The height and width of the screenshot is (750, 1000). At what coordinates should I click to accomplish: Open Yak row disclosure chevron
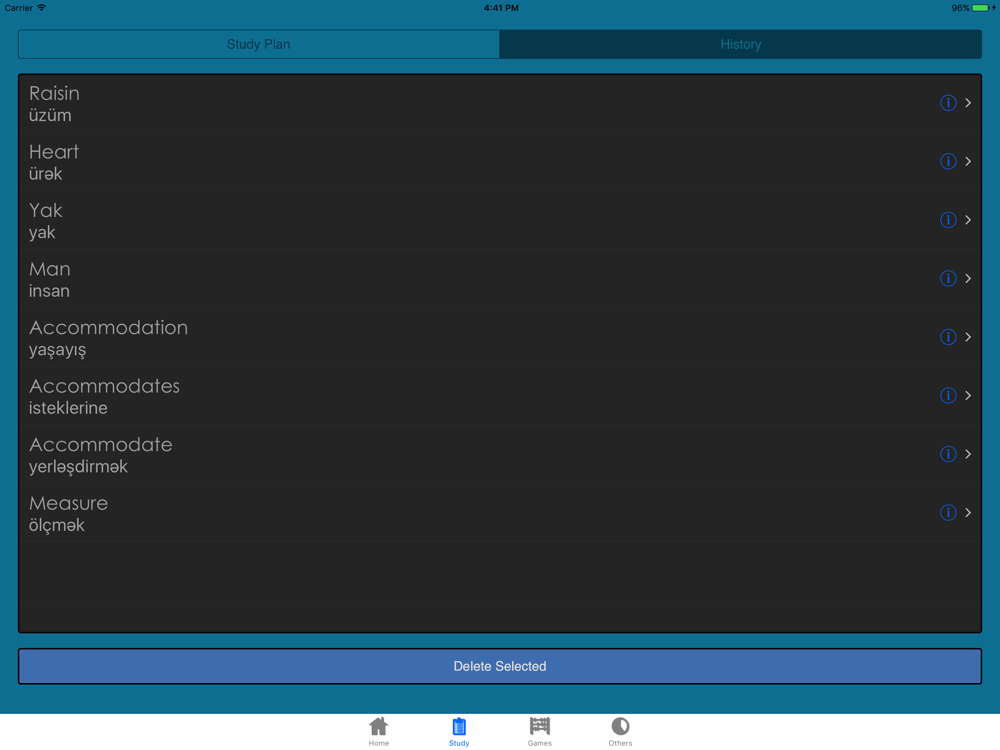tap(968, 220)
